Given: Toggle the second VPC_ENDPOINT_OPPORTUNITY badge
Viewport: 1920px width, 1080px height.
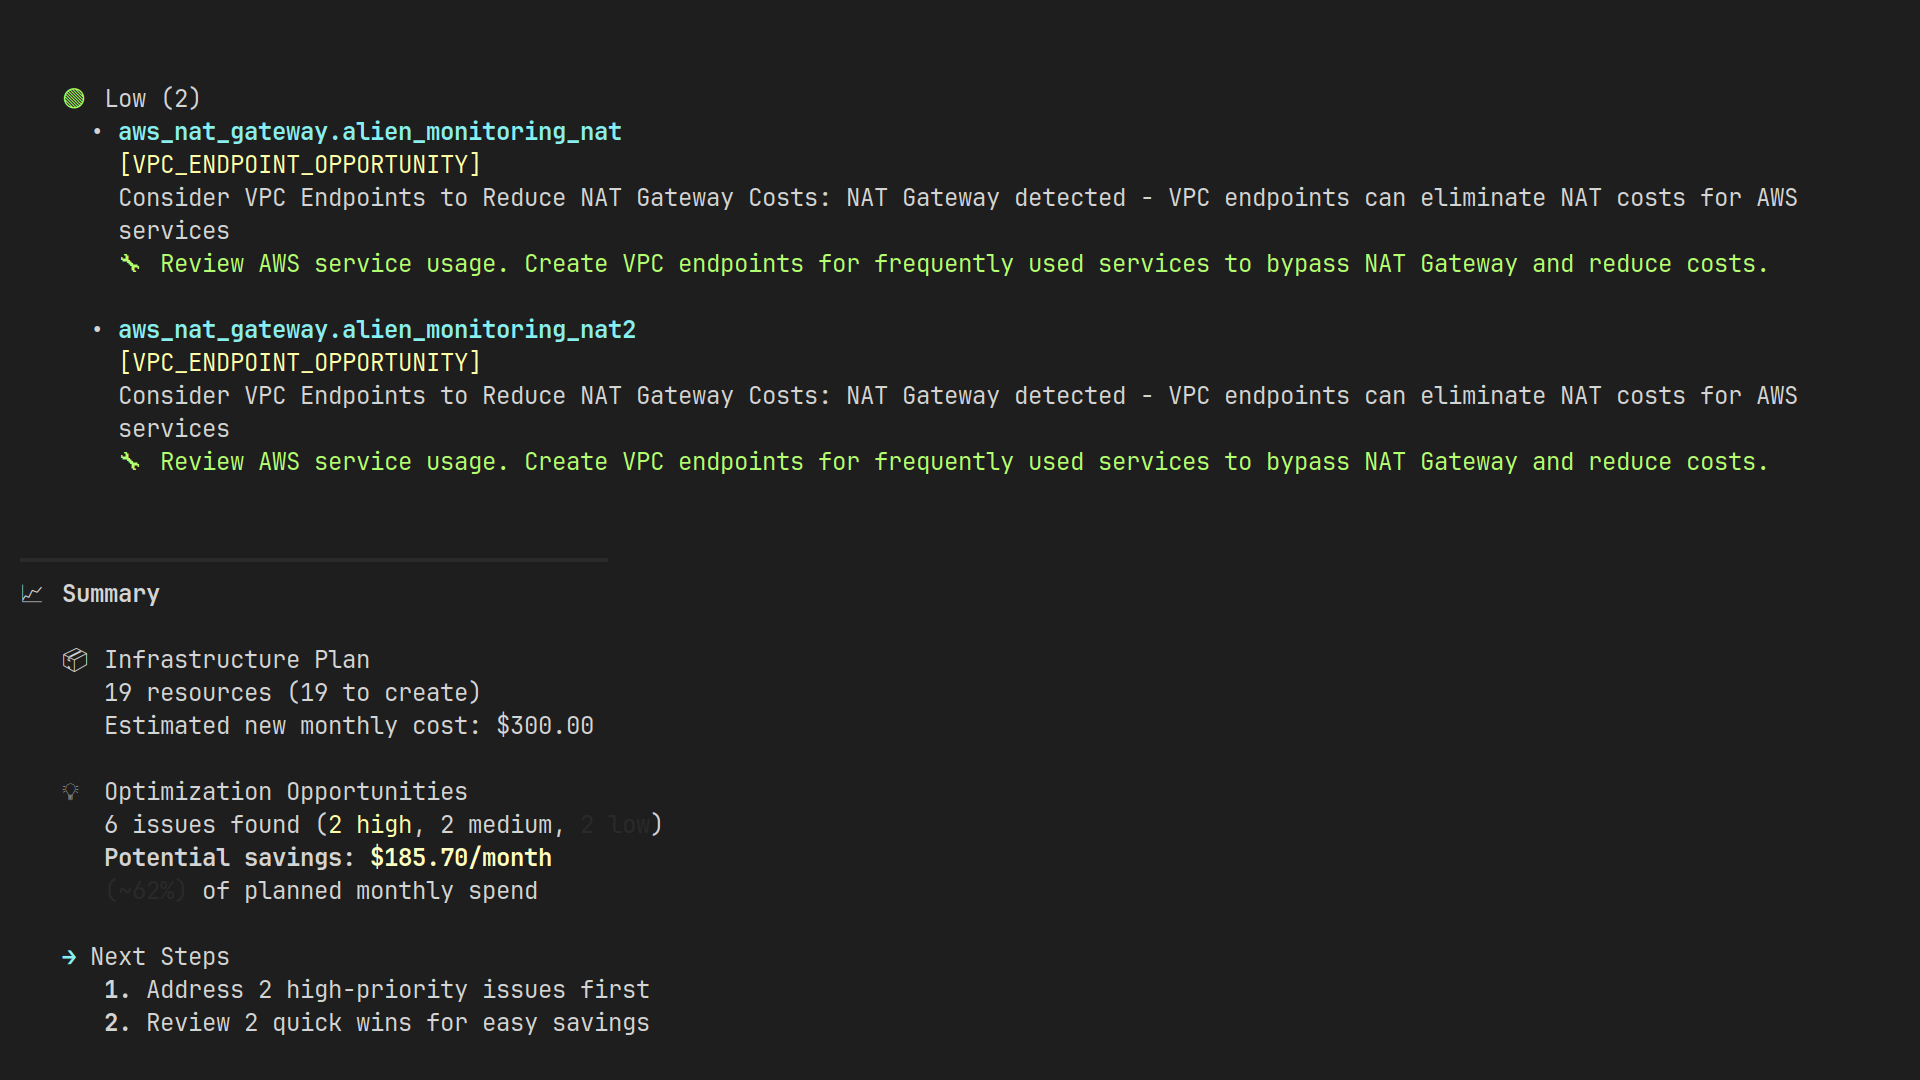Looking at the screenshot, I should point(299,362).
